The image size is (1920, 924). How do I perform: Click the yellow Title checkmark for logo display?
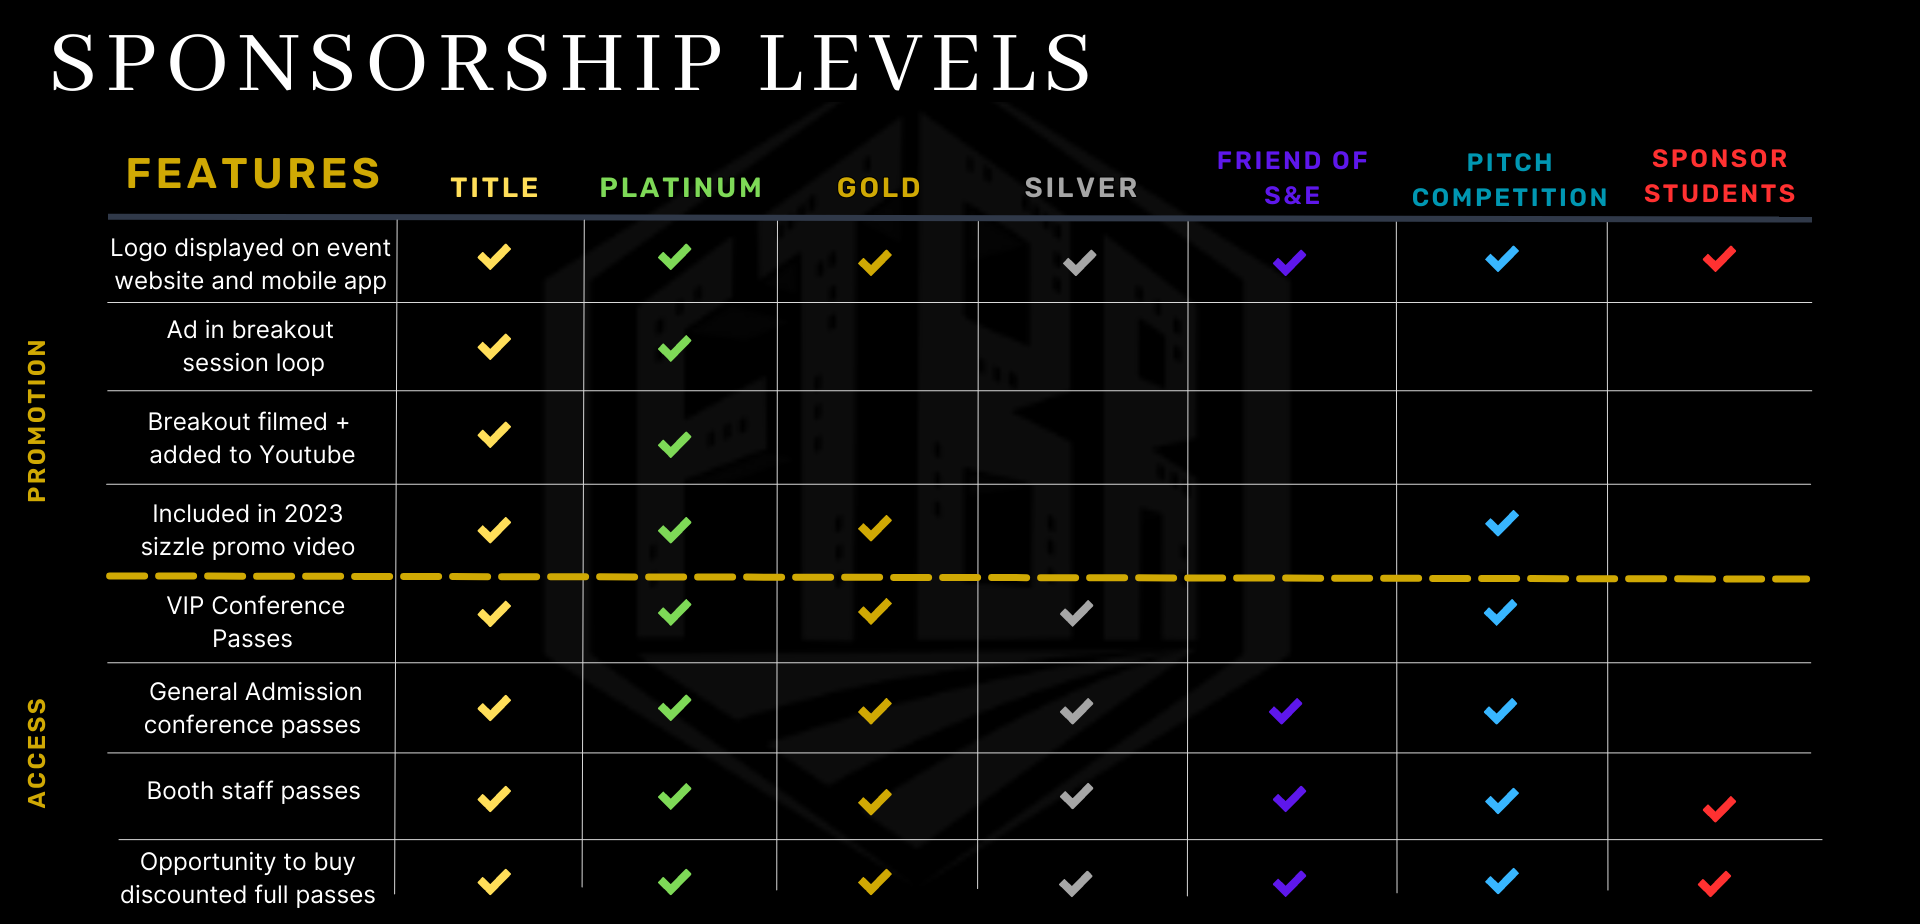click(x=494, y=257)
